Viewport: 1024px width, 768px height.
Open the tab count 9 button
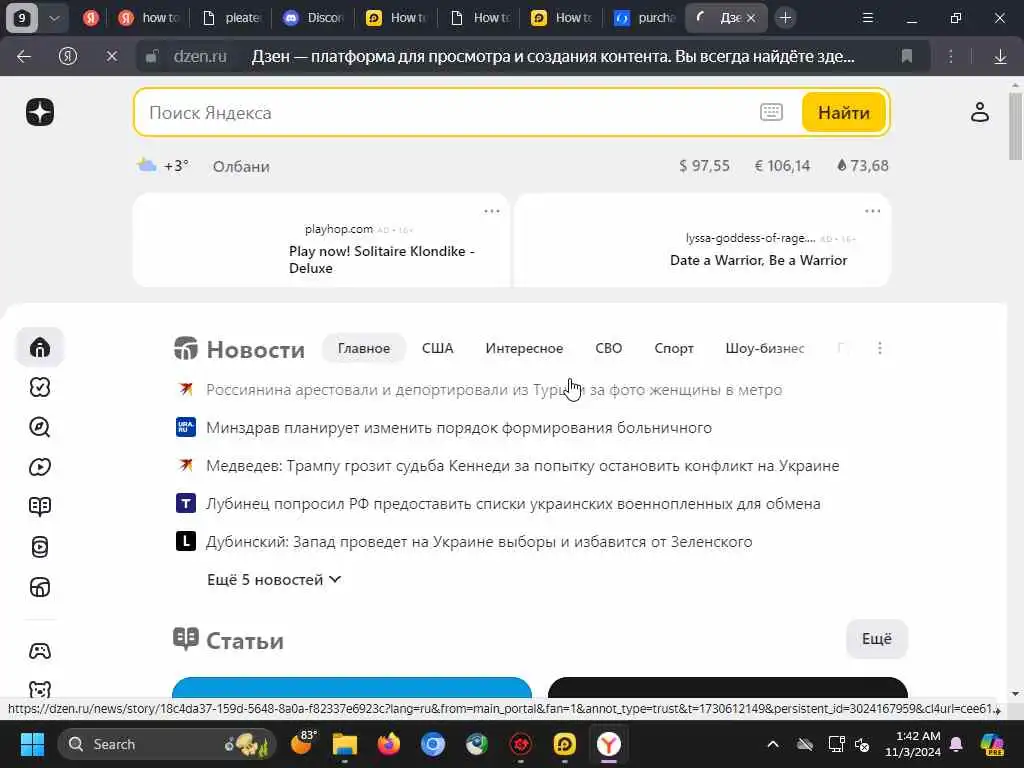coord(22,18)
